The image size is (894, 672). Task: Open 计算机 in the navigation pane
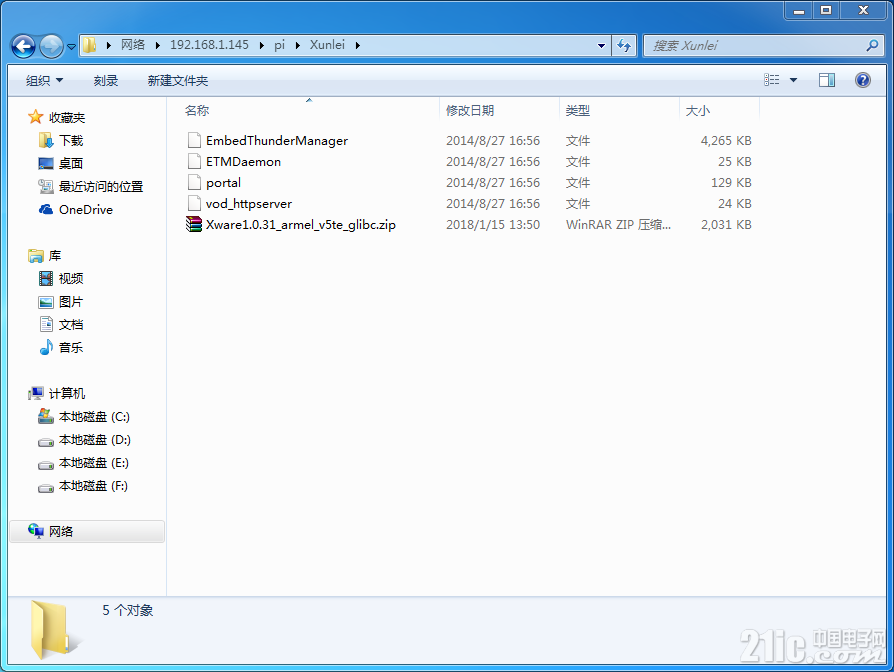[67, 394]
